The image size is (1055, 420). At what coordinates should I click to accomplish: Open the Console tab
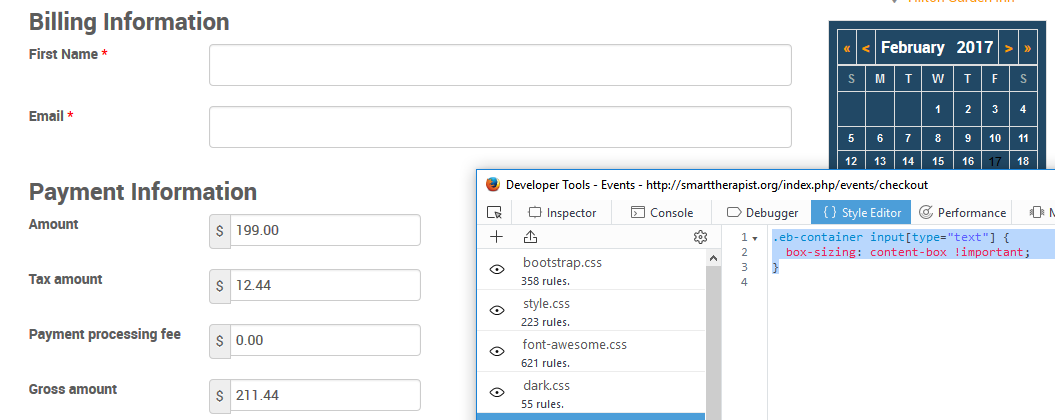coord(662,212)
